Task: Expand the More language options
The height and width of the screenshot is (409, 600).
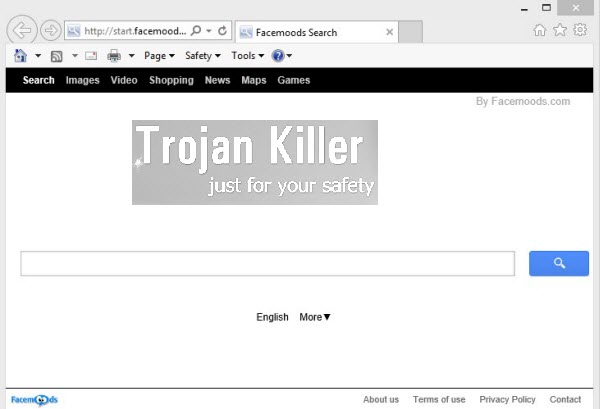Action: (x=315, y=317)
